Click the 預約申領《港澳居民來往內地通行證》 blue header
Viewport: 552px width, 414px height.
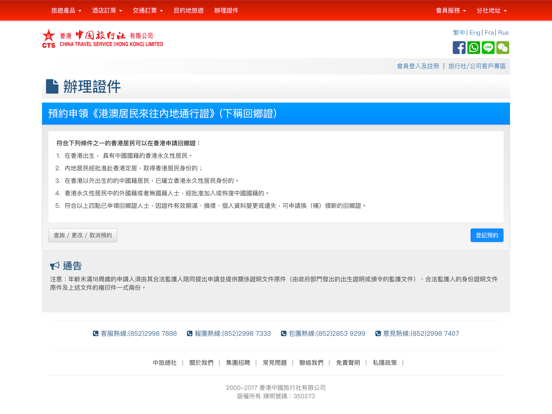click(x=276, y=114)
